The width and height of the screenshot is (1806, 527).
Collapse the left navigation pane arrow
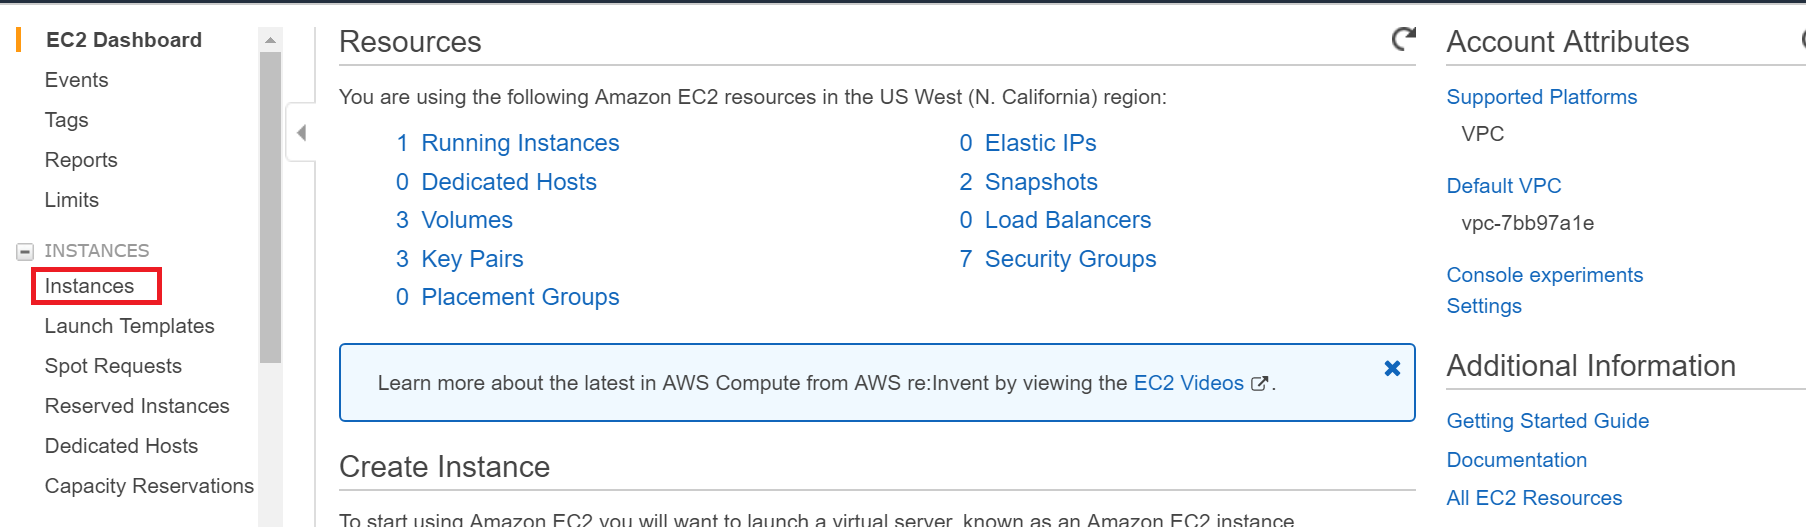click(x=301, y=132)
